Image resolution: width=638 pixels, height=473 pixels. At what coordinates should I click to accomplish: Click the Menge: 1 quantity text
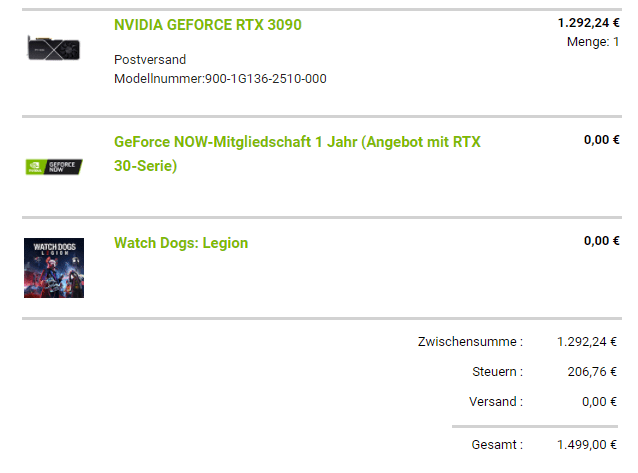593,42
